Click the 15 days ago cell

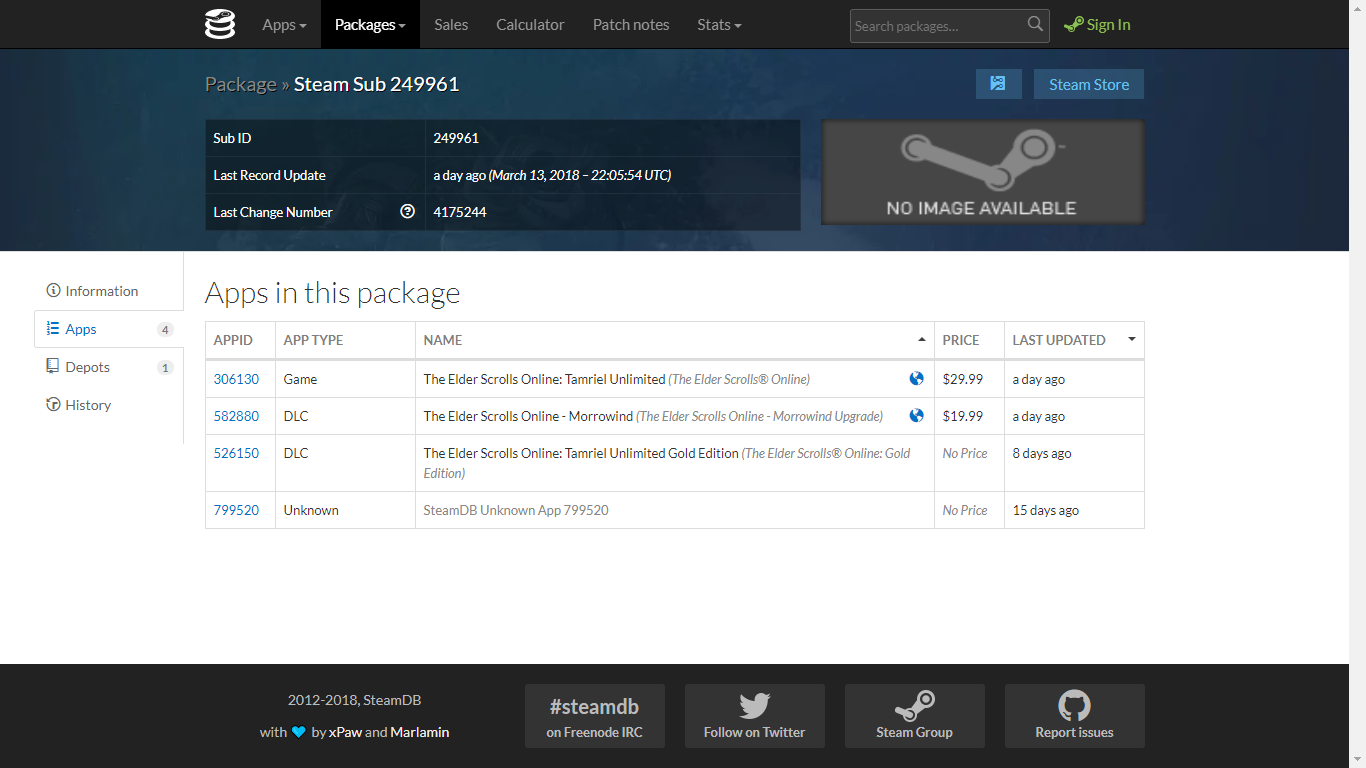pos(1074,510)
